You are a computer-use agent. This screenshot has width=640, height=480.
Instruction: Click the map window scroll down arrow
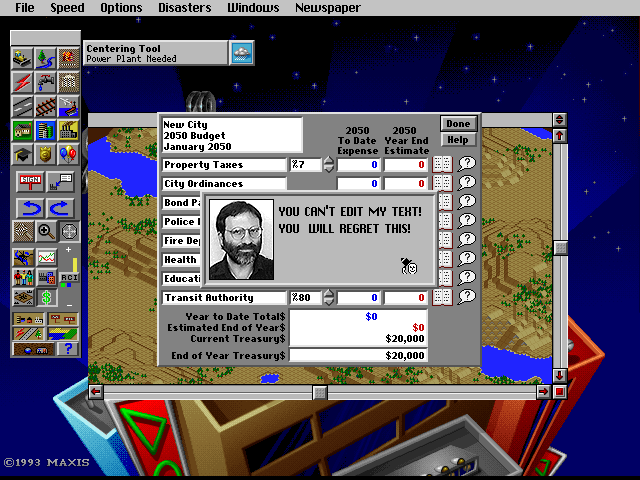point(560,375)
